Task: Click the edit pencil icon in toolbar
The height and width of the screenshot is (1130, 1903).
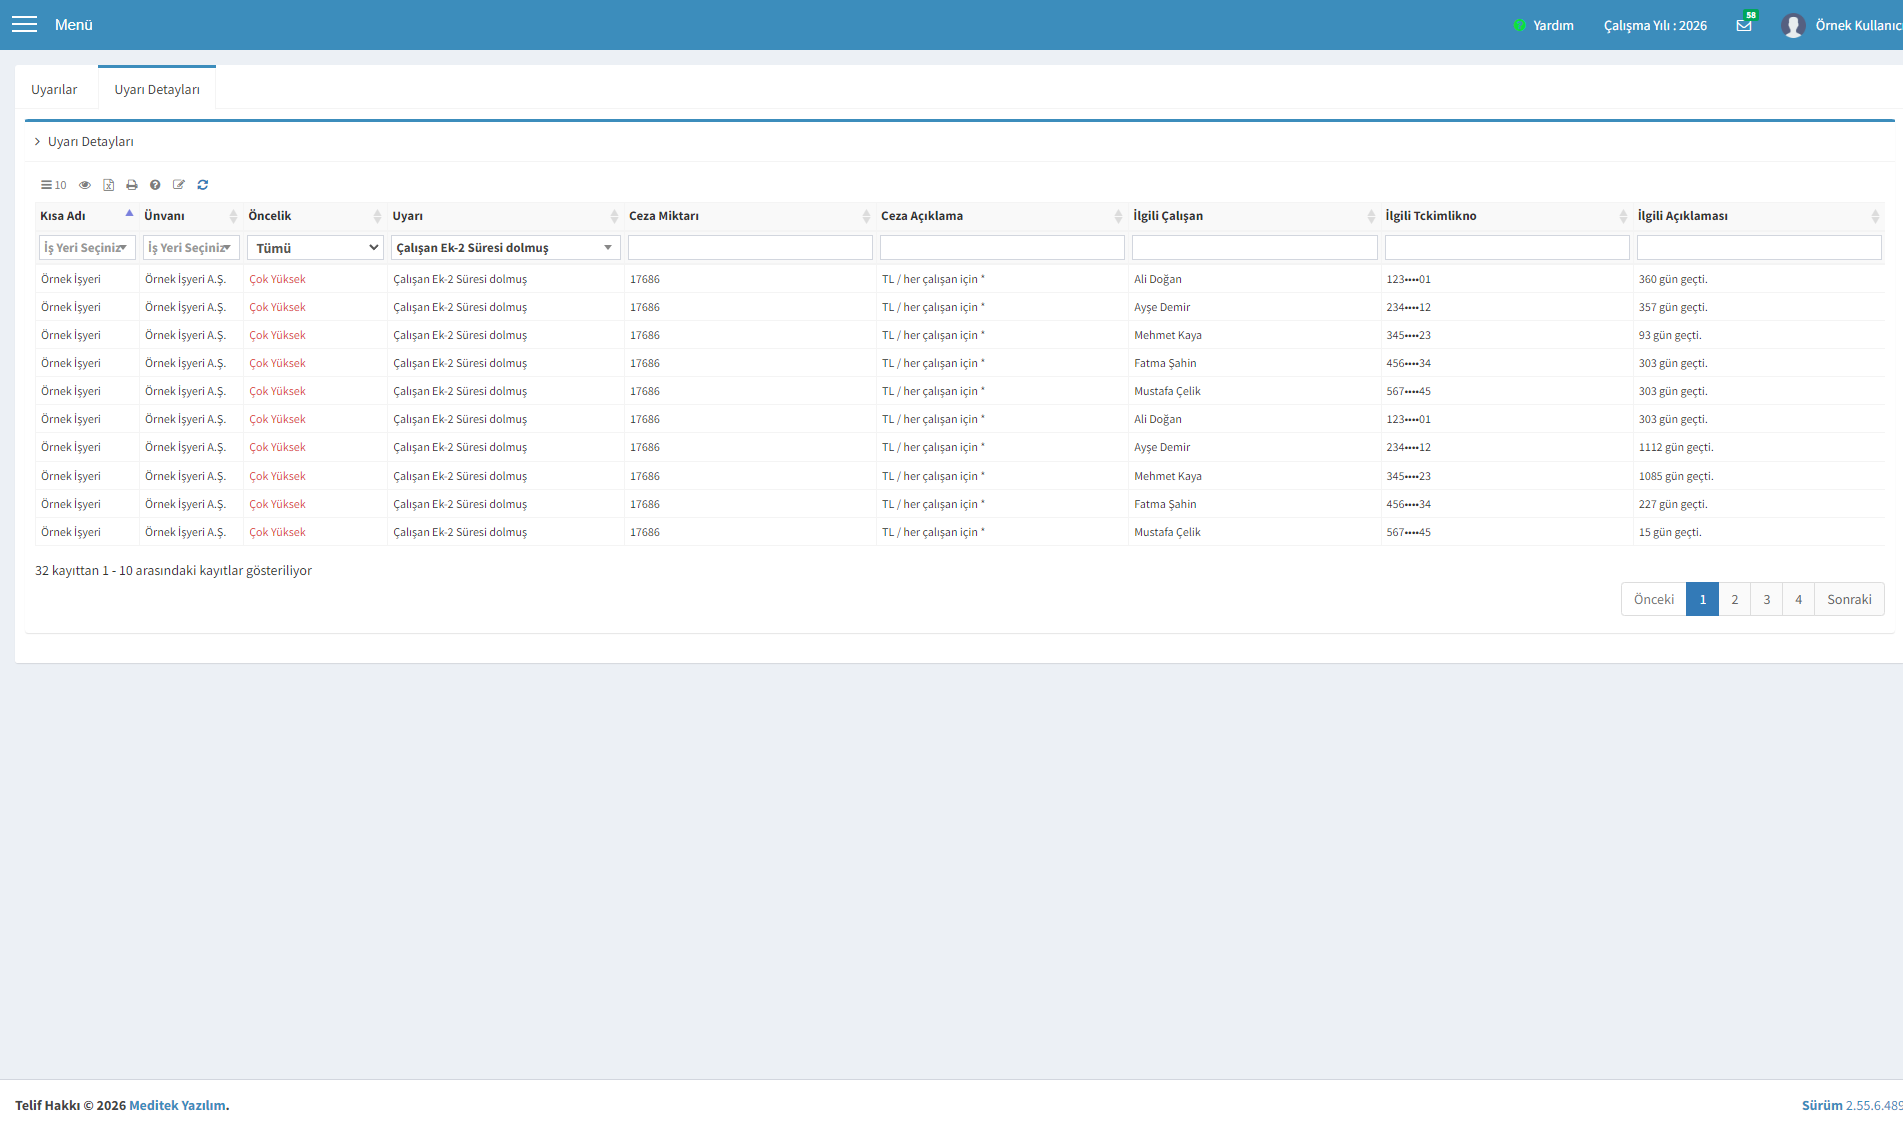Action: [x=179, y=185]
